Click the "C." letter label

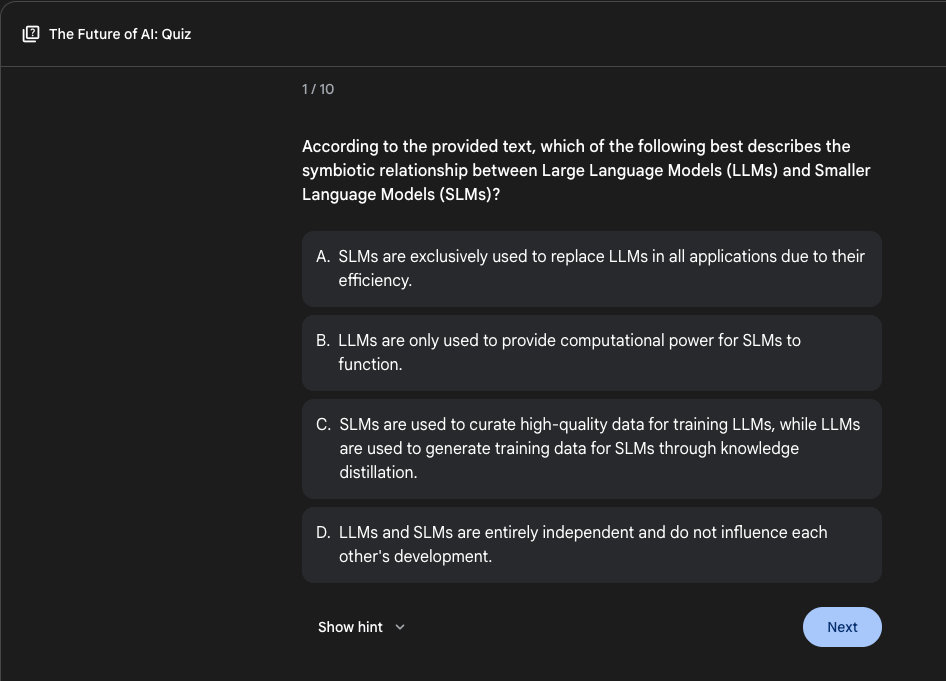[x=323, y=425]
